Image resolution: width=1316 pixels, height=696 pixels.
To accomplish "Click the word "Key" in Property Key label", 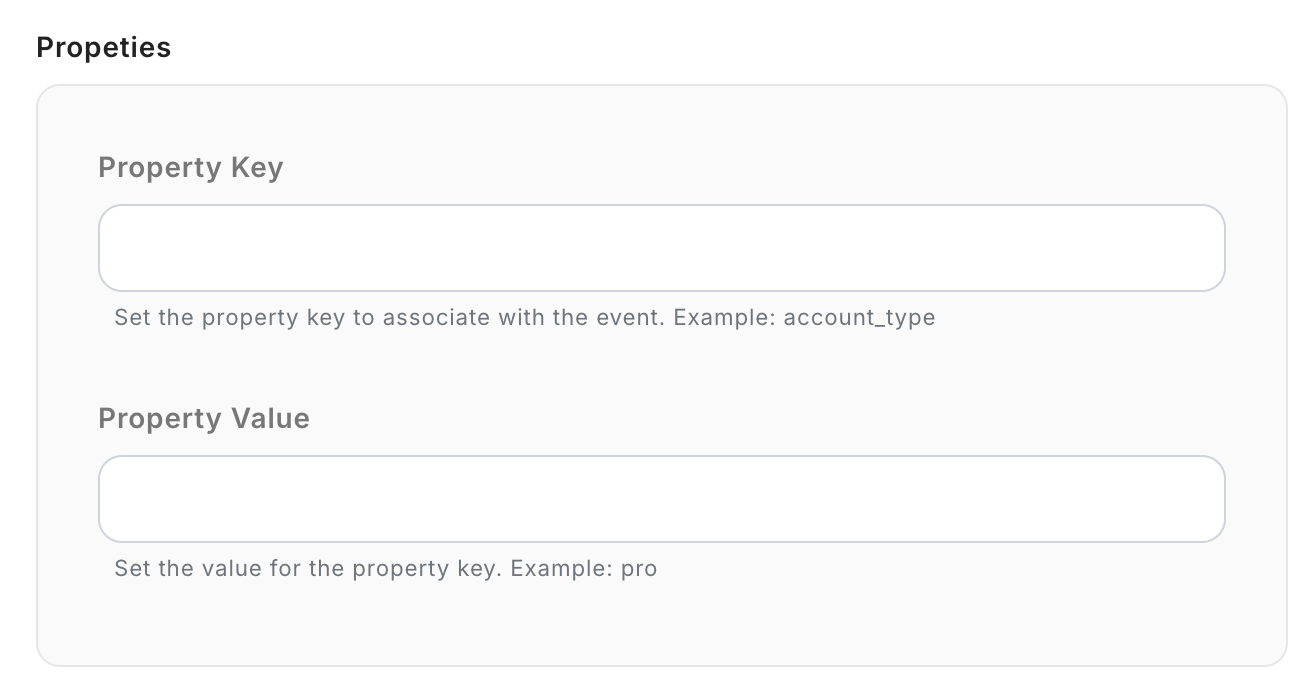I will 257,168.
